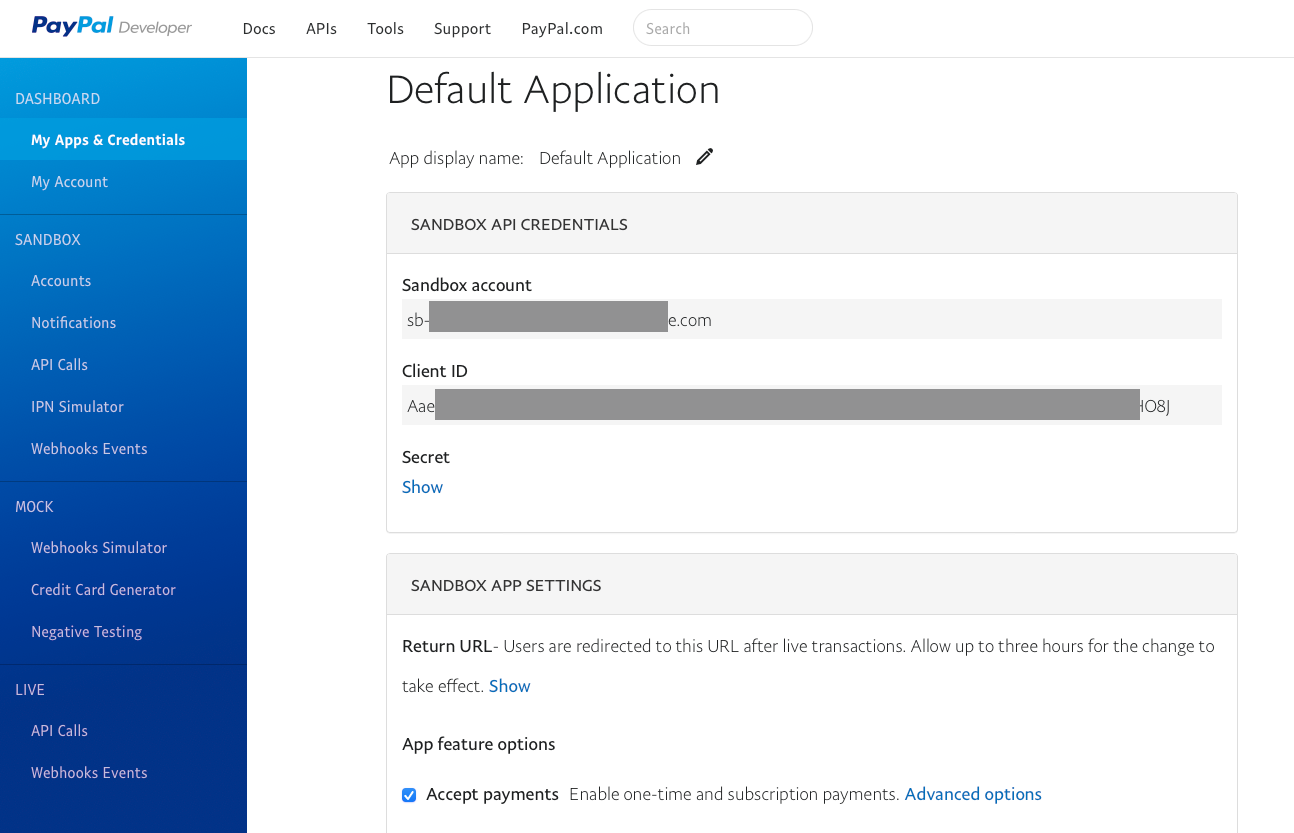
Task: Open the Tools menu
Action: tap(385, 28)
